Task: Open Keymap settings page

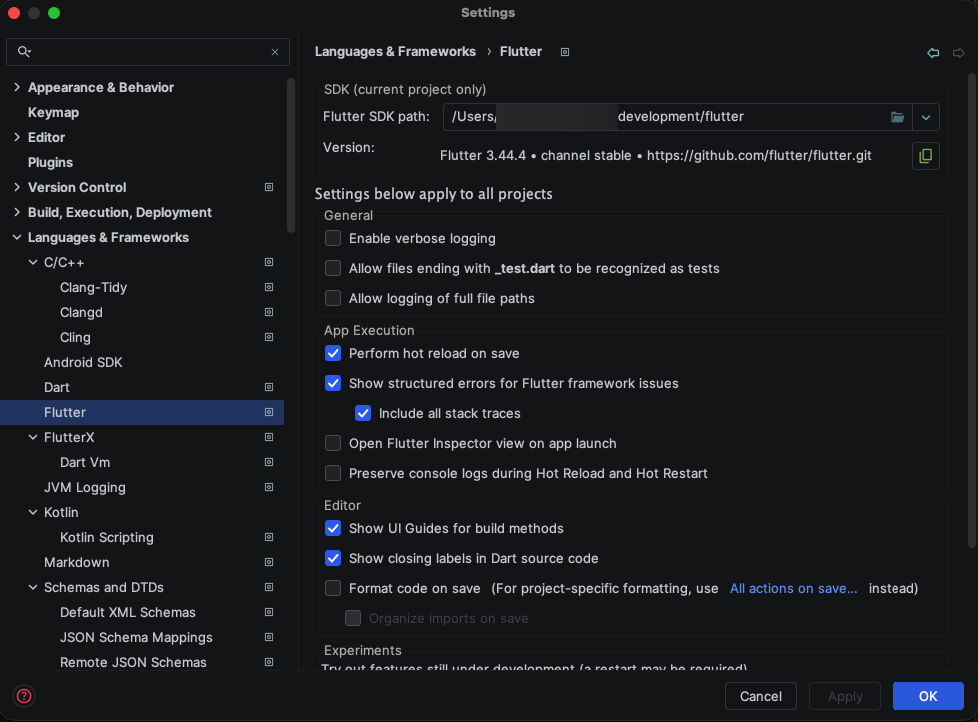Action: click(53, 112)
